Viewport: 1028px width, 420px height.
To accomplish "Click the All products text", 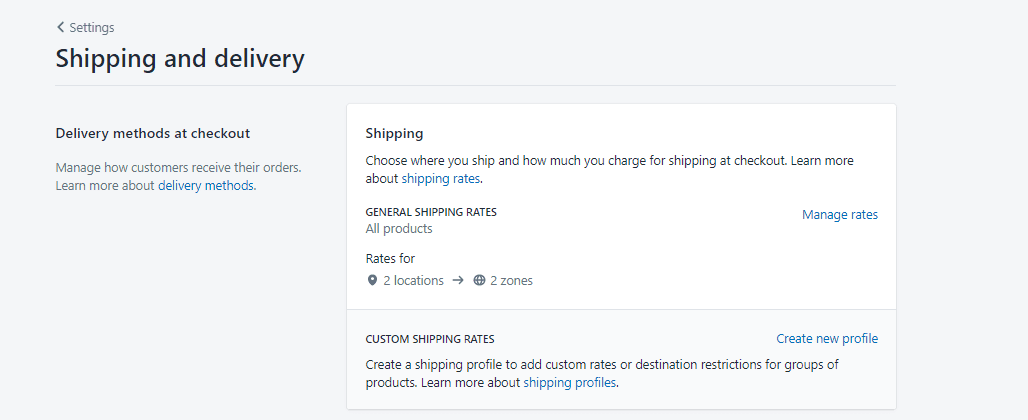I will pyautogui.click(x=399, y=229).
